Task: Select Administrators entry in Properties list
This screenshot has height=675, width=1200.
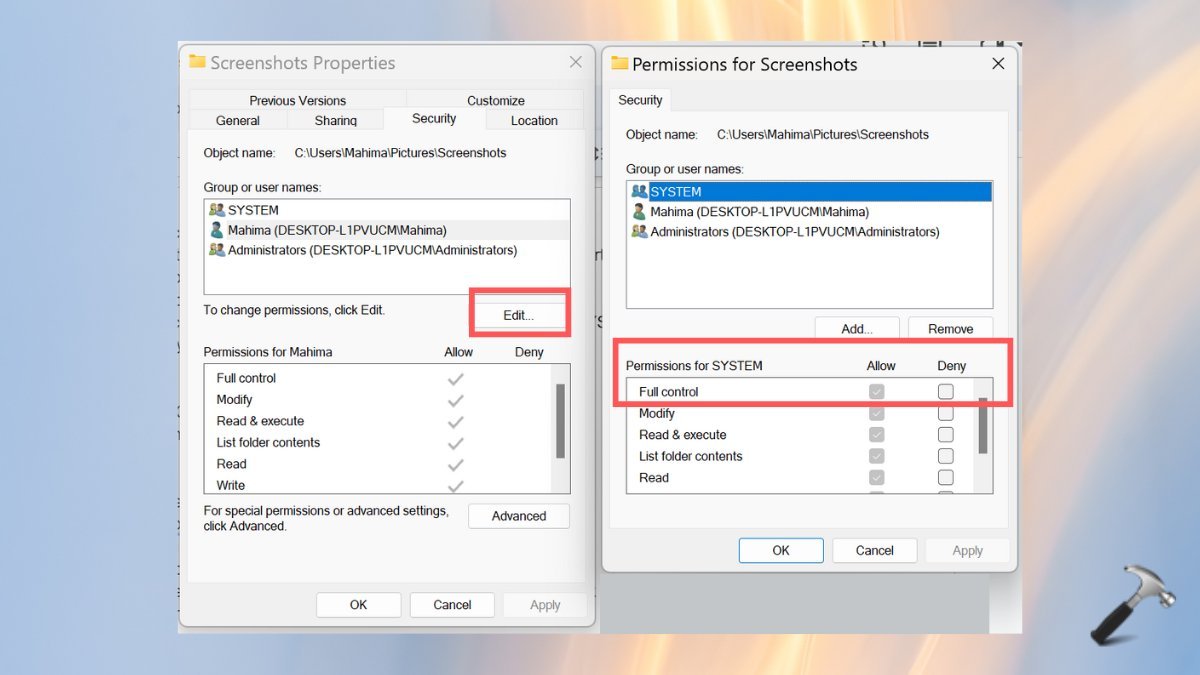Action: [x=387, y=250]
